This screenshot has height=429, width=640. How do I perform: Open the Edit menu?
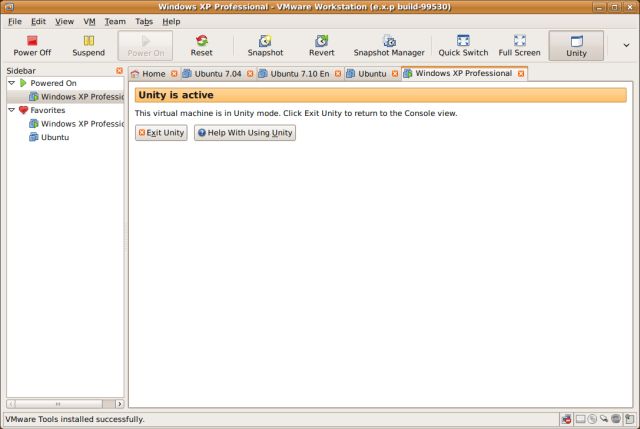38,22
